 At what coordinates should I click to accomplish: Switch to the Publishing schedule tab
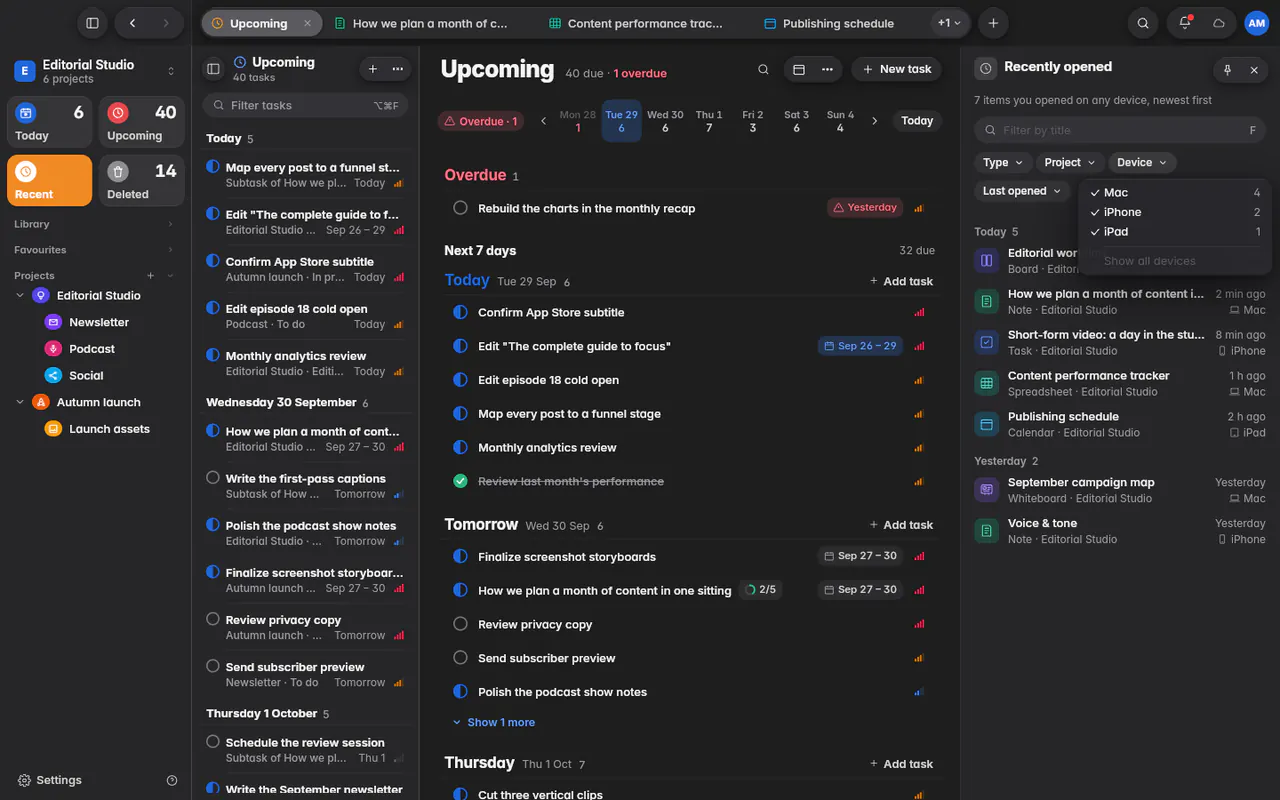pos(838,23)
